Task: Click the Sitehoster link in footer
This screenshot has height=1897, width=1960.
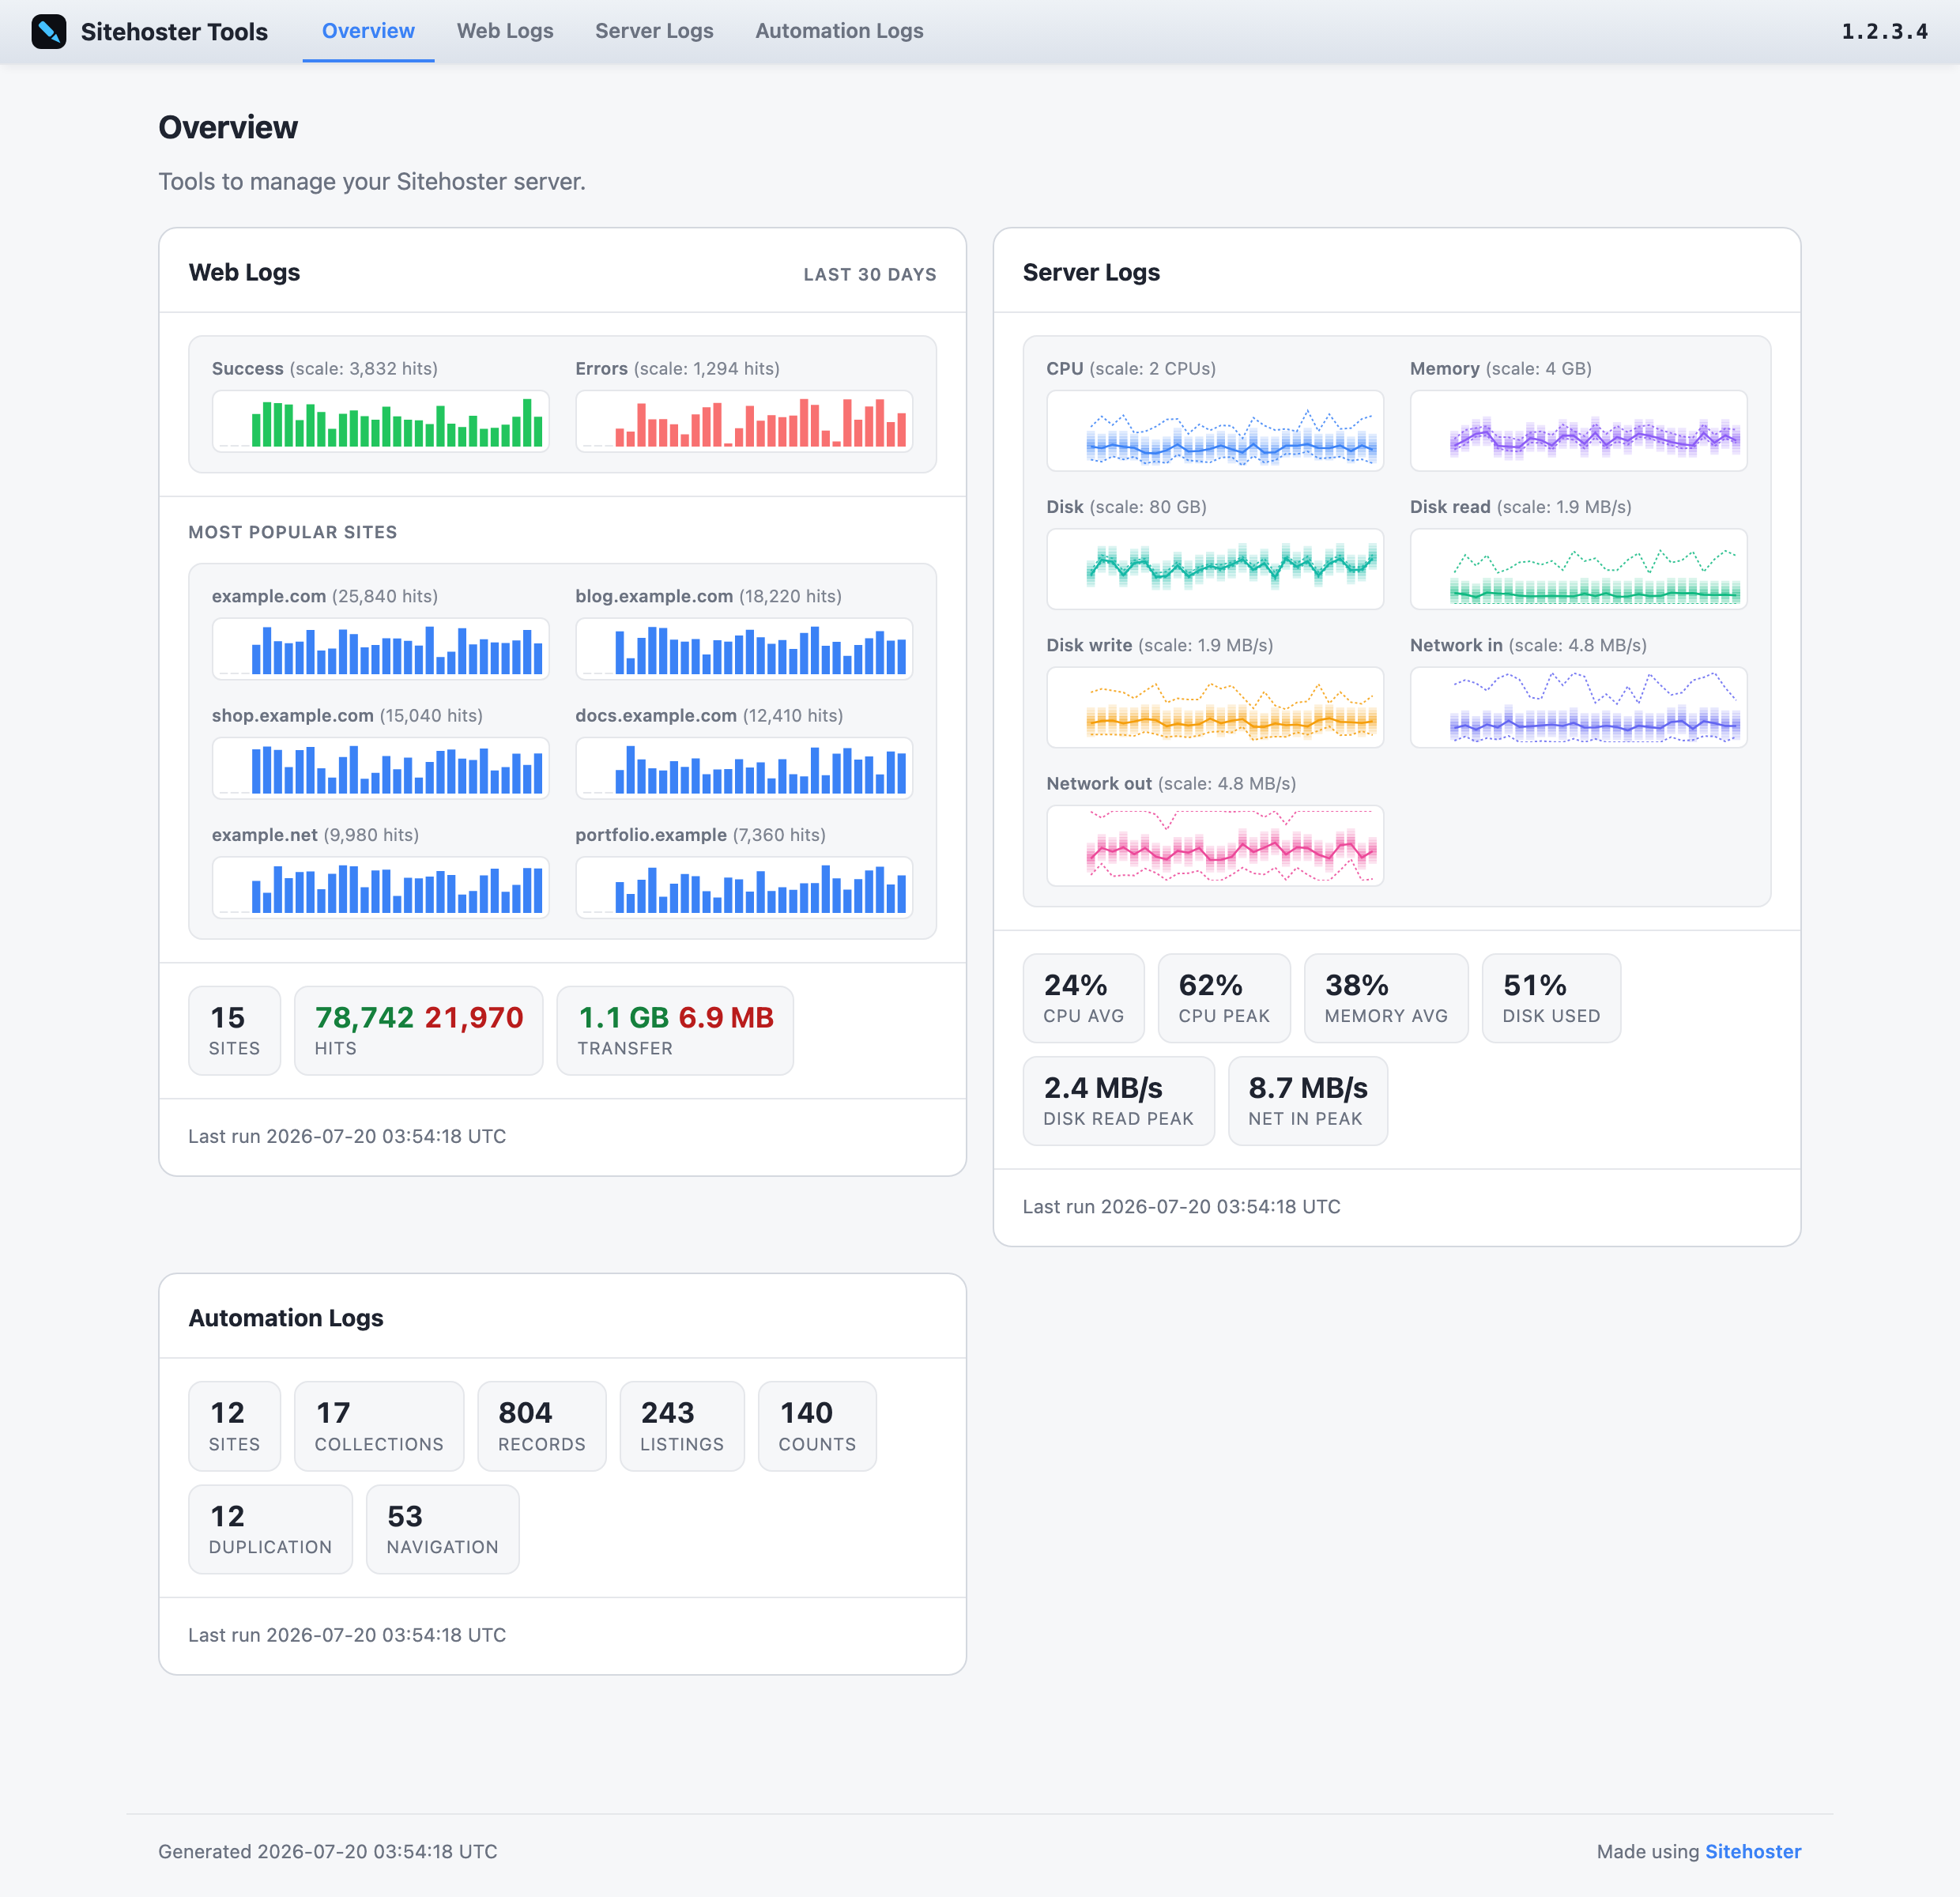Action: 1753,1851
